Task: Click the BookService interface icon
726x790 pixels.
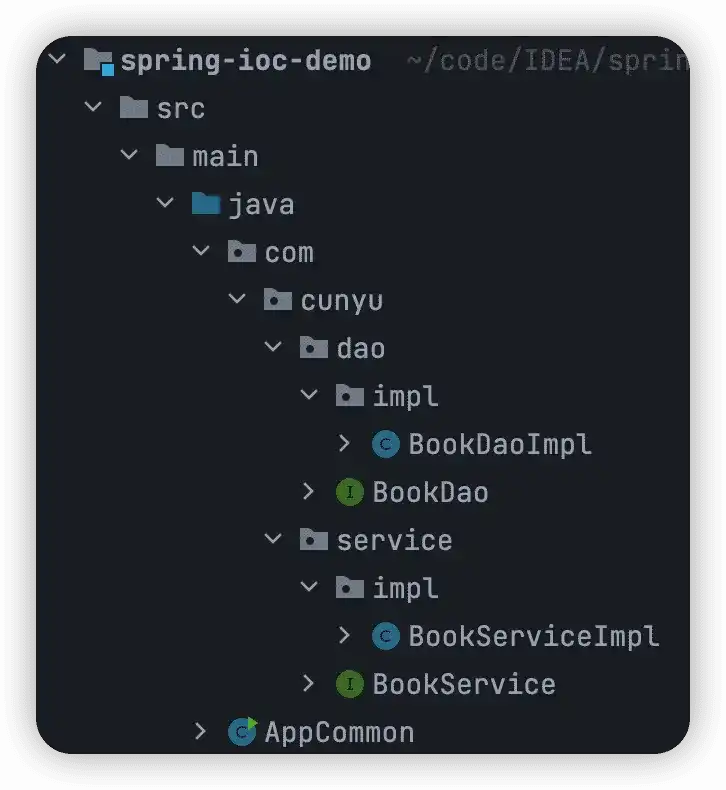Action: point(349,684)
